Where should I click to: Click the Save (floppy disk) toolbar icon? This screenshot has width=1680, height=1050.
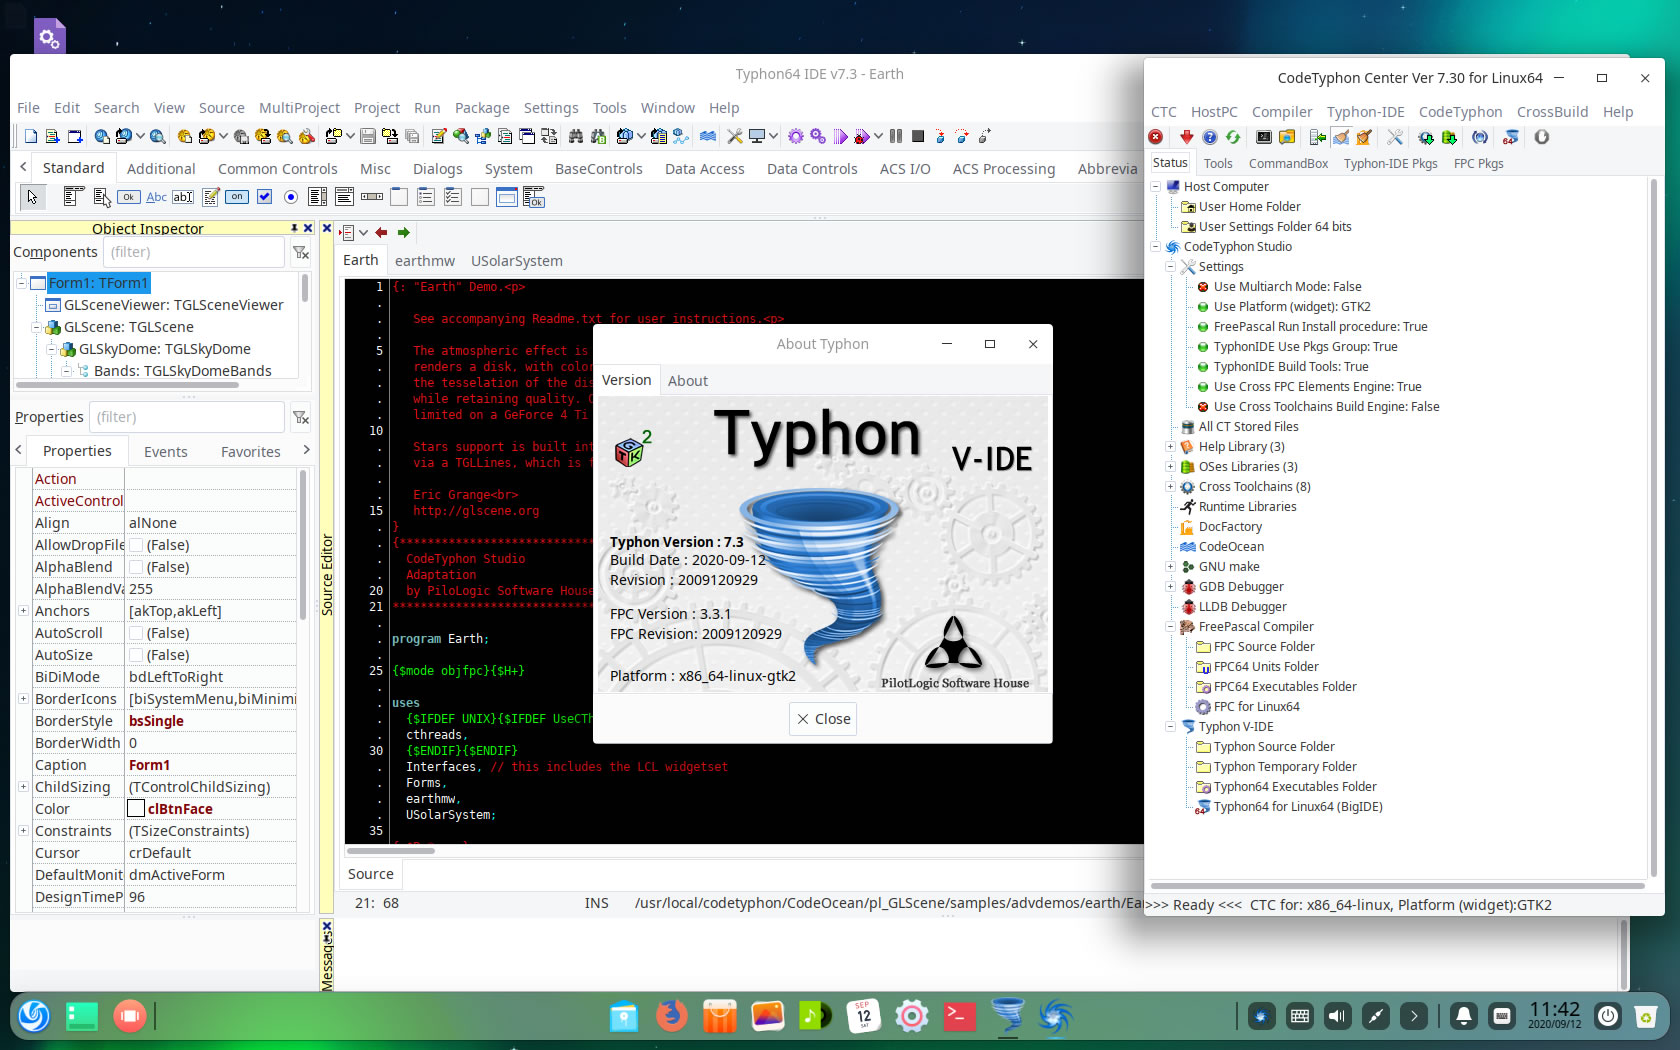[368, 137]
